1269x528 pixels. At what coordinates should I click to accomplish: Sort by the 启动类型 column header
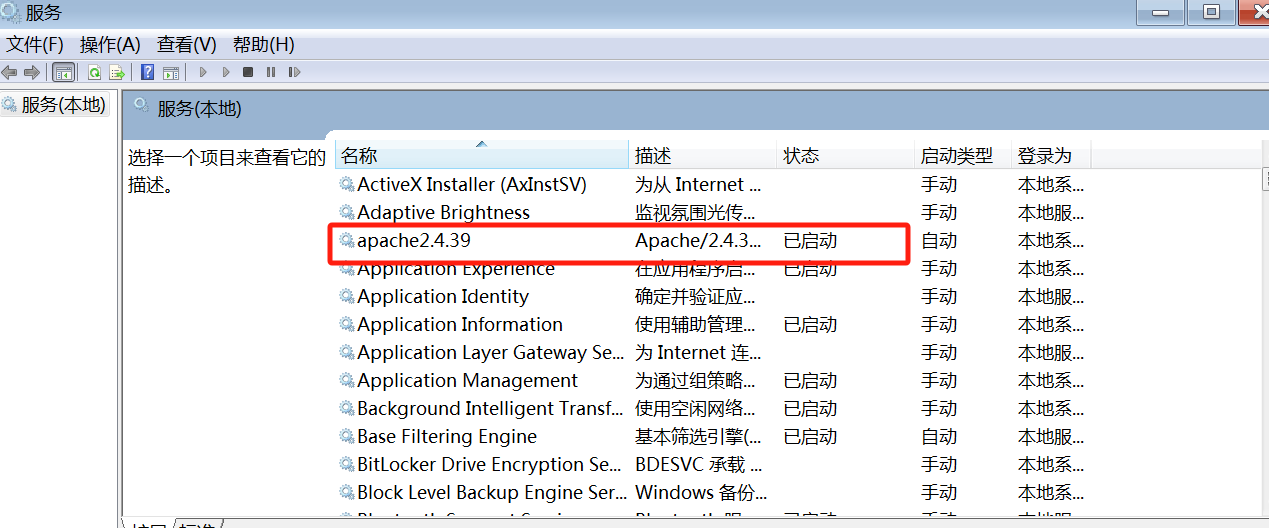click(964, 155)
